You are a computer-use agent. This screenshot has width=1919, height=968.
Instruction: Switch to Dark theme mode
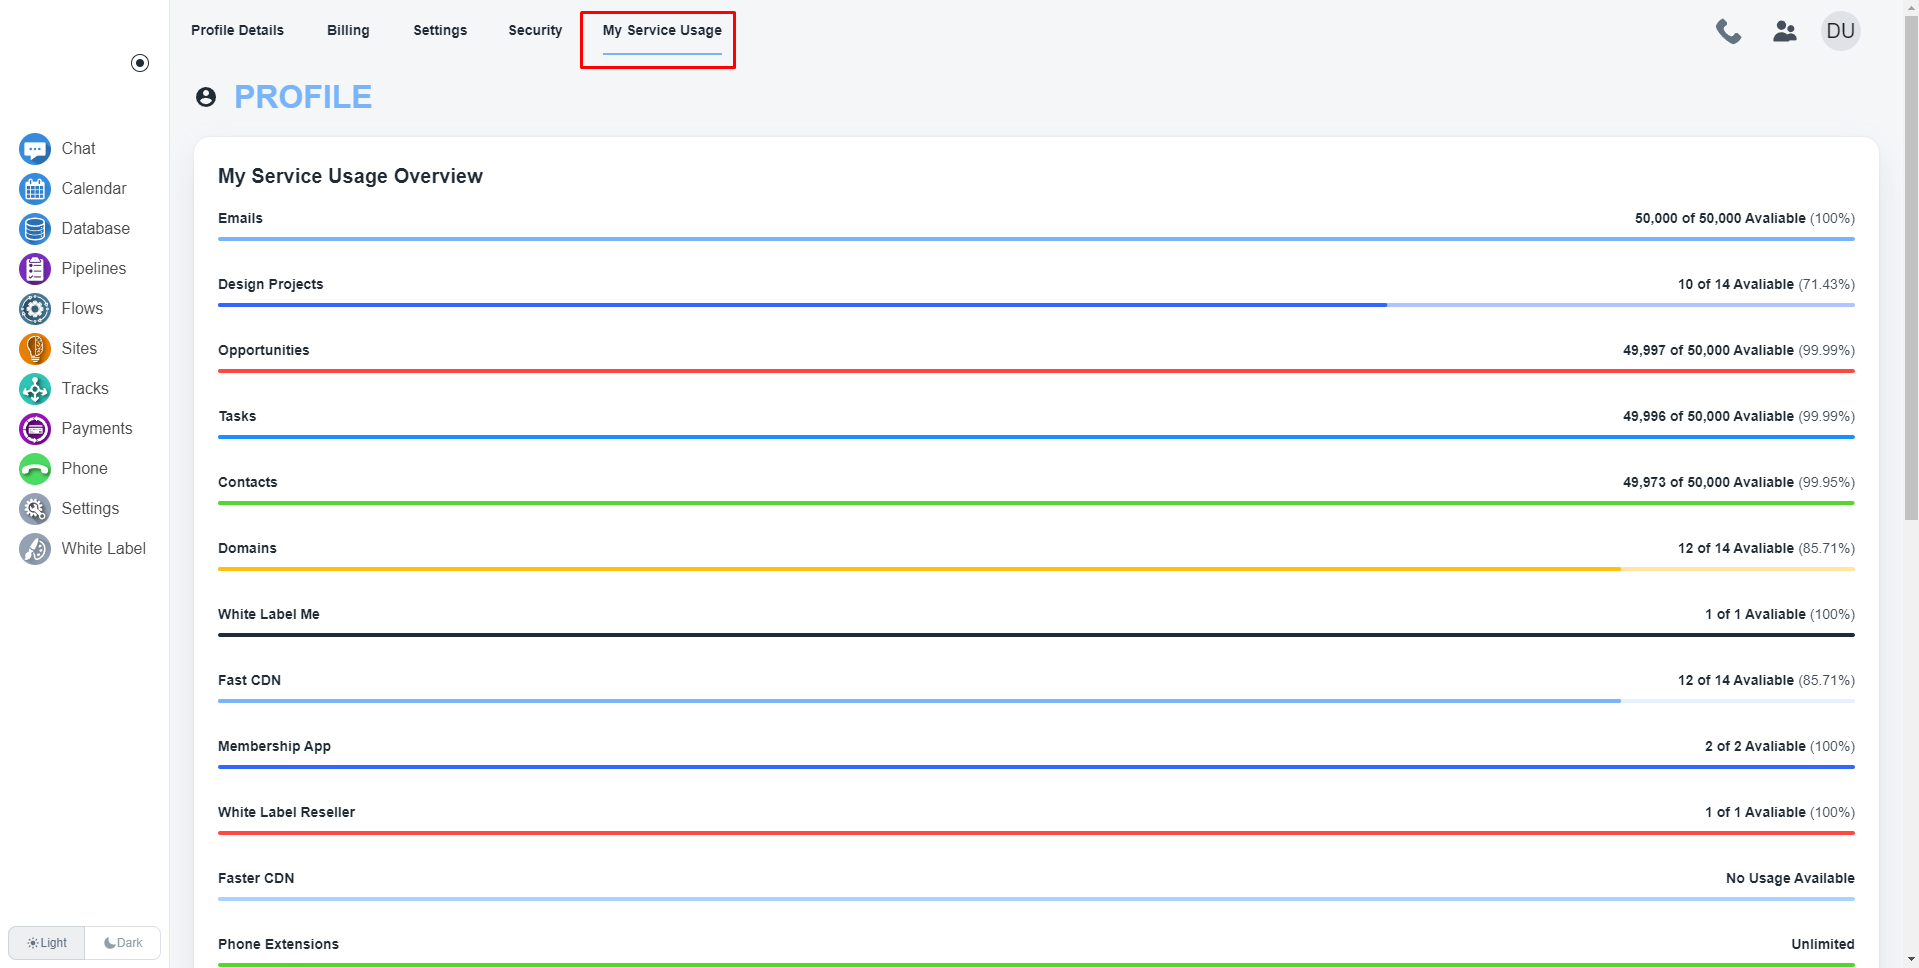[123, 943]
